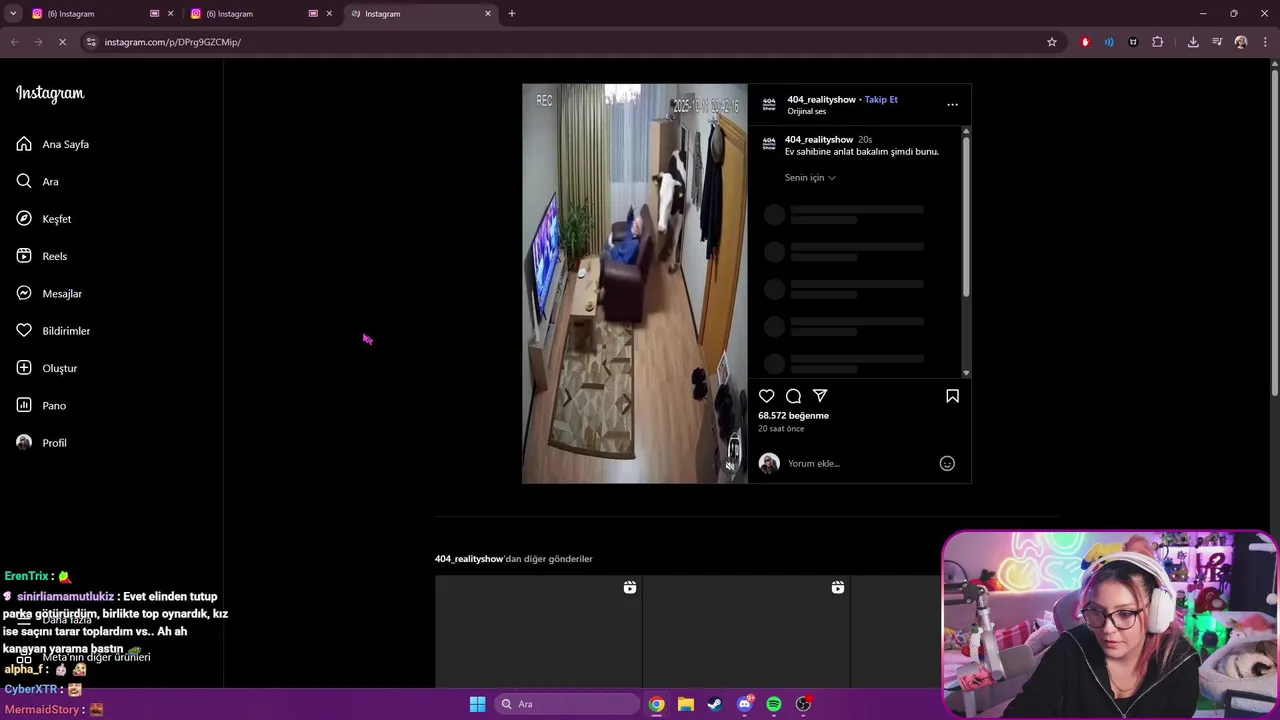Viewport: 1280px width, 720px height.
Task: Open media controls playlist icon
Action: click(1217, 42)
